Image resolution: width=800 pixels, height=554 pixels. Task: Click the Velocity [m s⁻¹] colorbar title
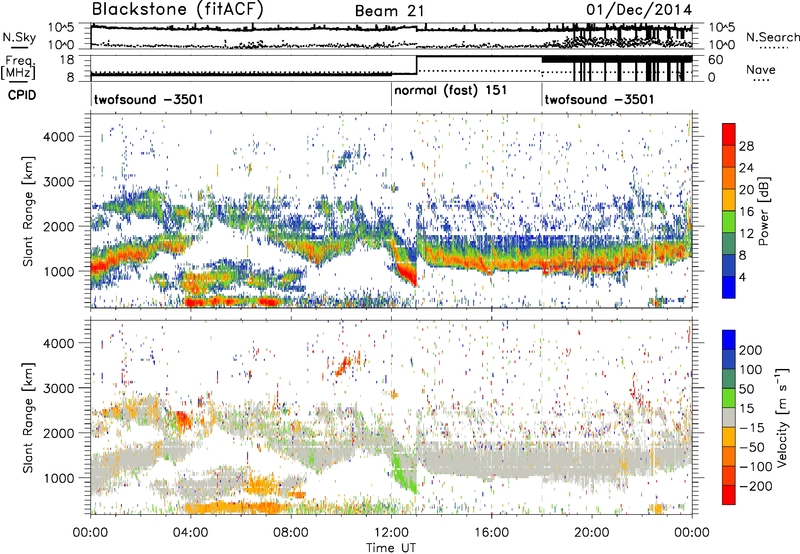click(782, 417)
